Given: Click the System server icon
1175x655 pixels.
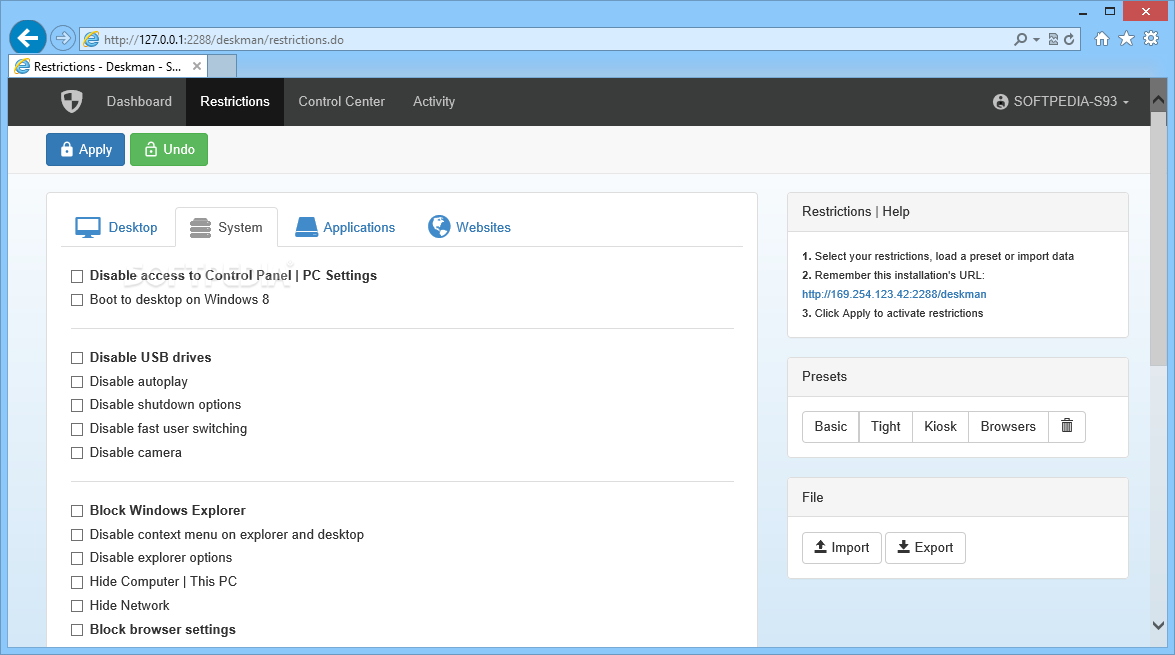Looking at the screenshot, I should click(200, 227).
